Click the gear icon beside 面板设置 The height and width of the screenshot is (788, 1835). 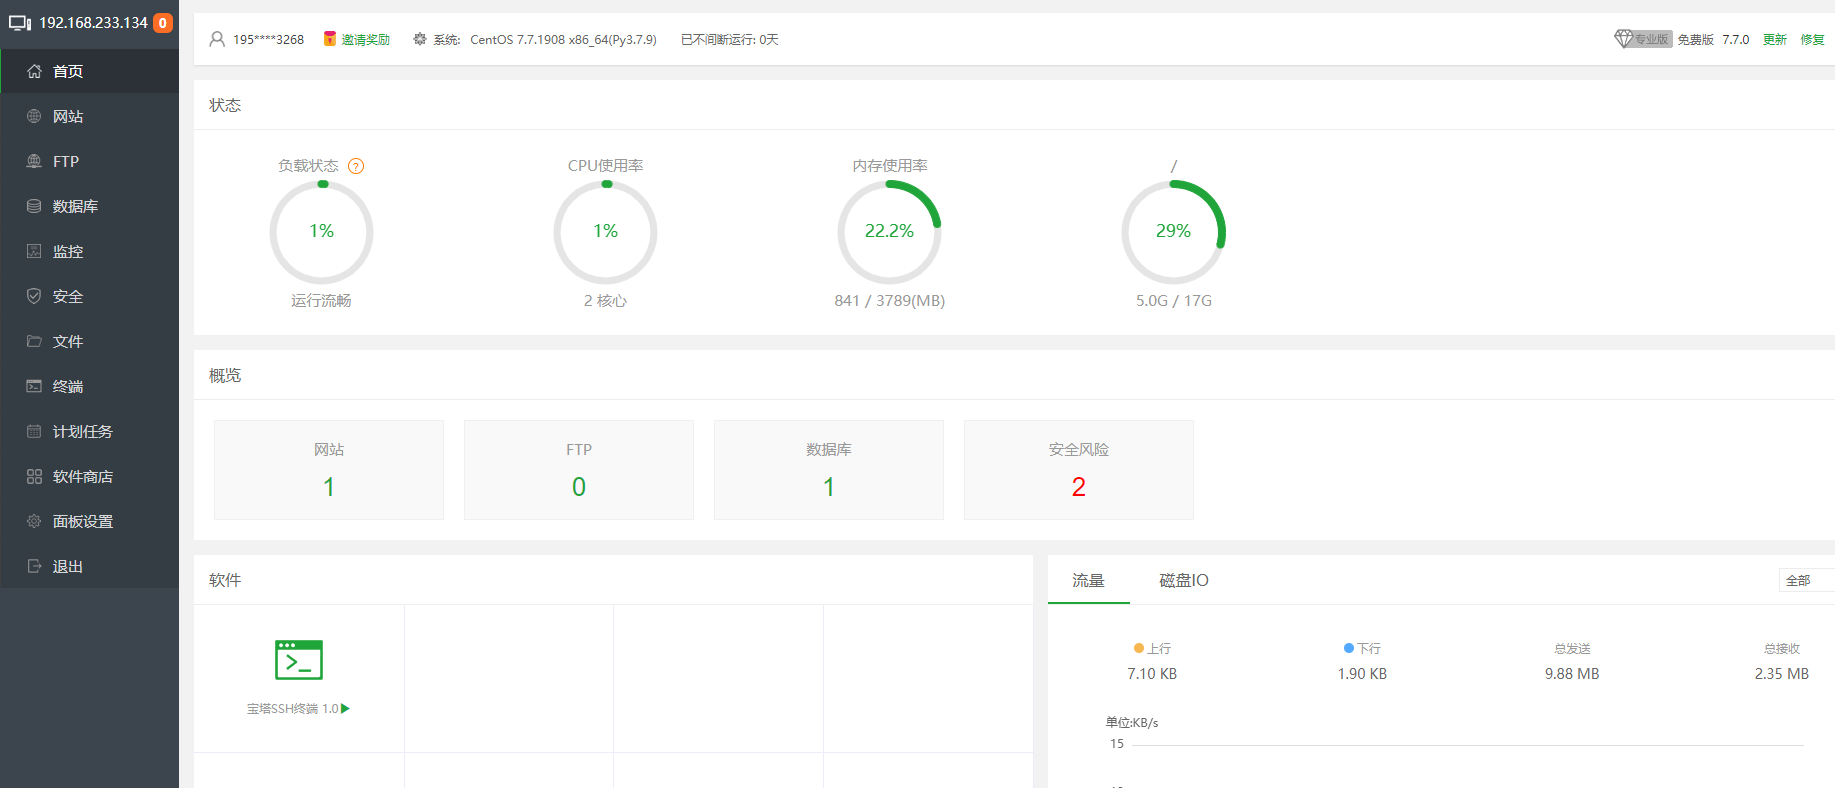[x=34, y=521]
